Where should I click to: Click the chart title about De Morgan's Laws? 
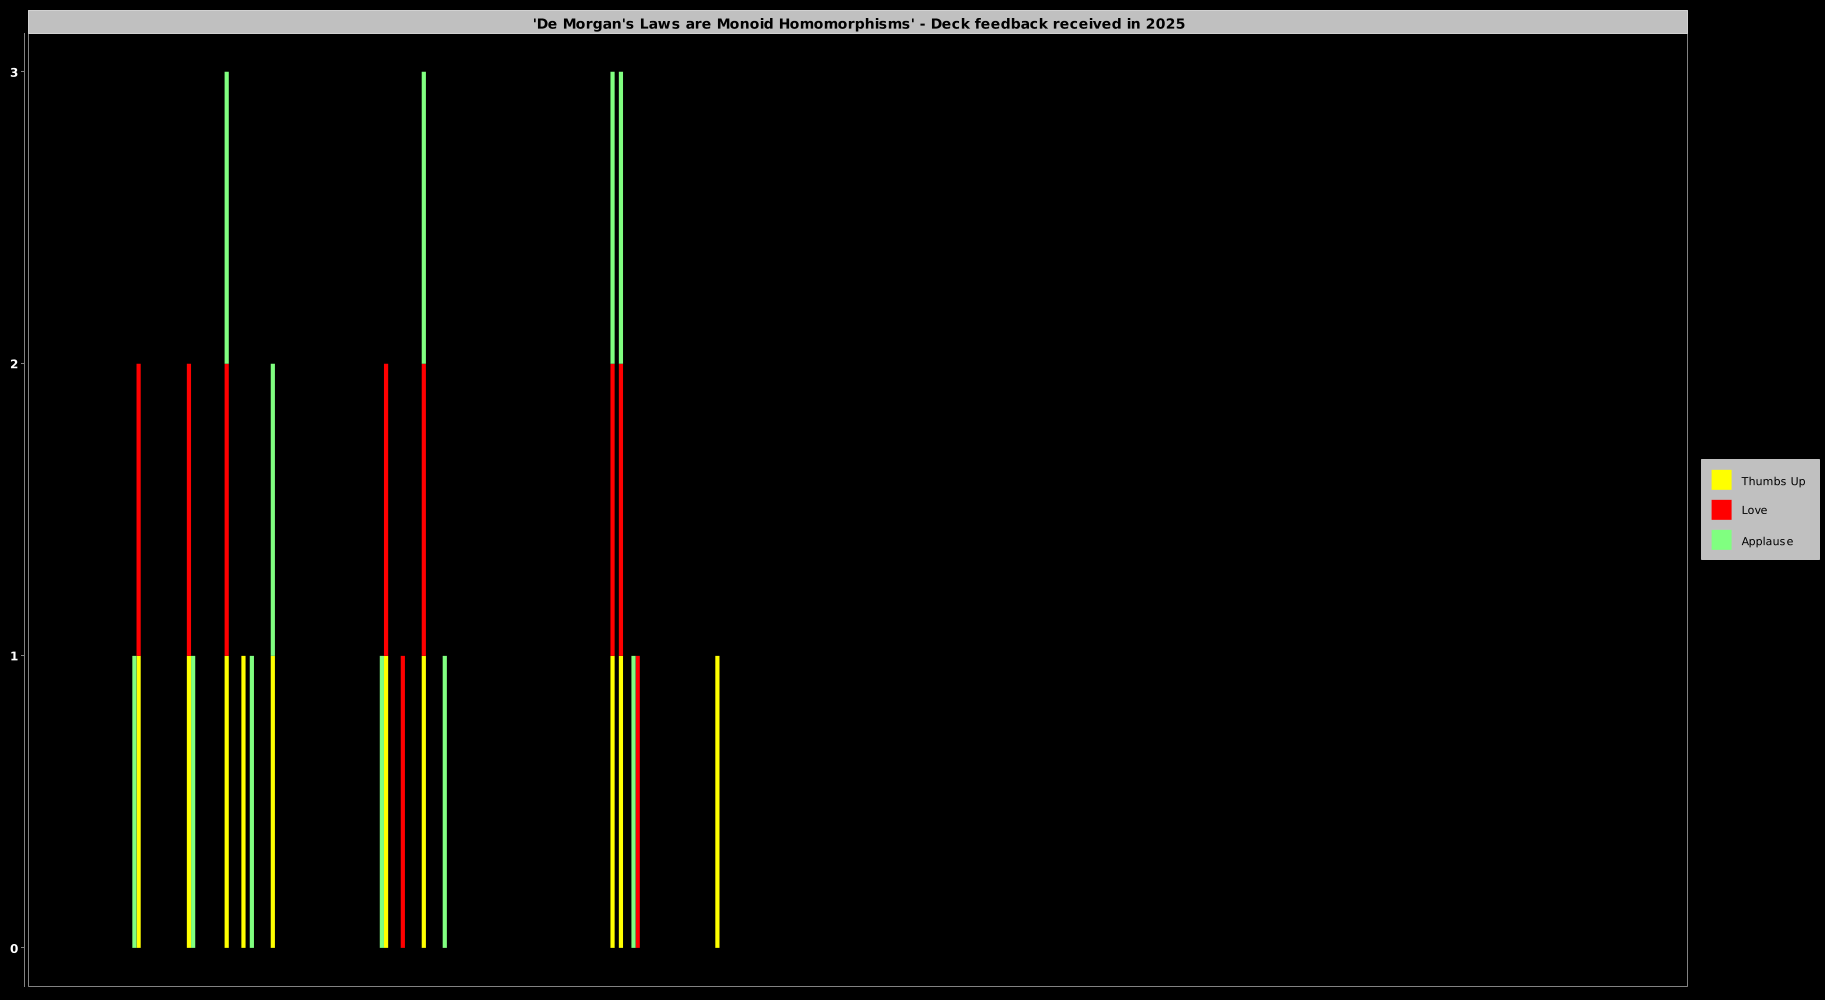[x=858, y=23]
